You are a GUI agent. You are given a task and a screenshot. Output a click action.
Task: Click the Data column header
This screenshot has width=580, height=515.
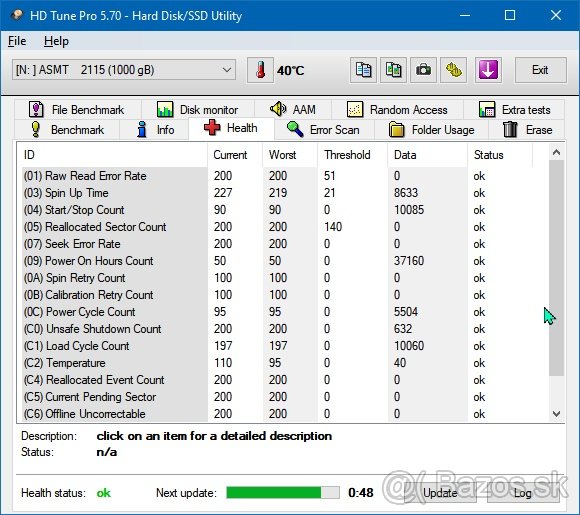[428, 155]
